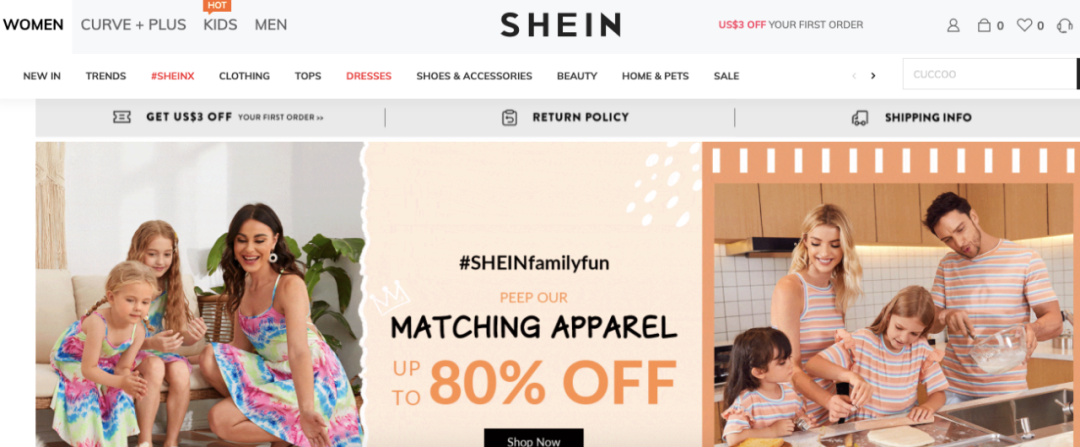
Task: Click the Shipping Info truck icon
Action: click(x=860, y=118)
